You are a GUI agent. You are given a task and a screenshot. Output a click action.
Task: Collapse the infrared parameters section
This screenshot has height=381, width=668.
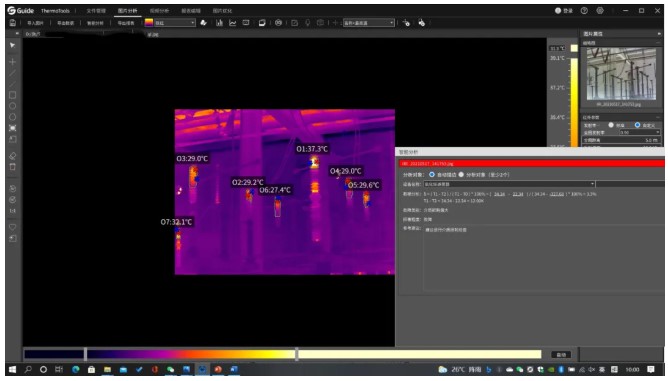[x=659, y=117]
